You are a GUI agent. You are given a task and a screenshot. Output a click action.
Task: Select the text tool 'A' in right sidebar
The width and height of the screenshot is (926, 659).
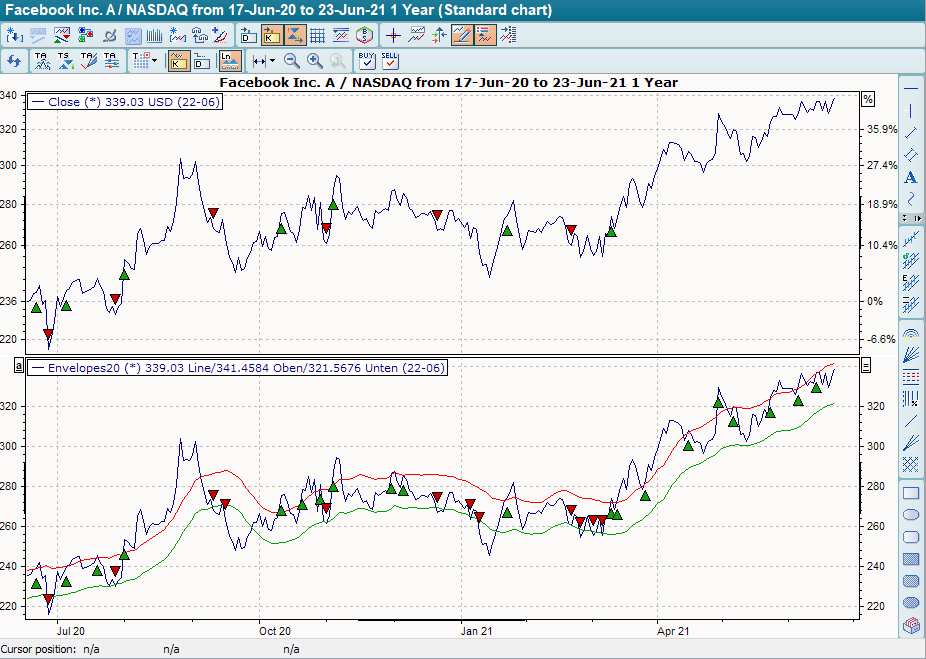coord(910,178)
